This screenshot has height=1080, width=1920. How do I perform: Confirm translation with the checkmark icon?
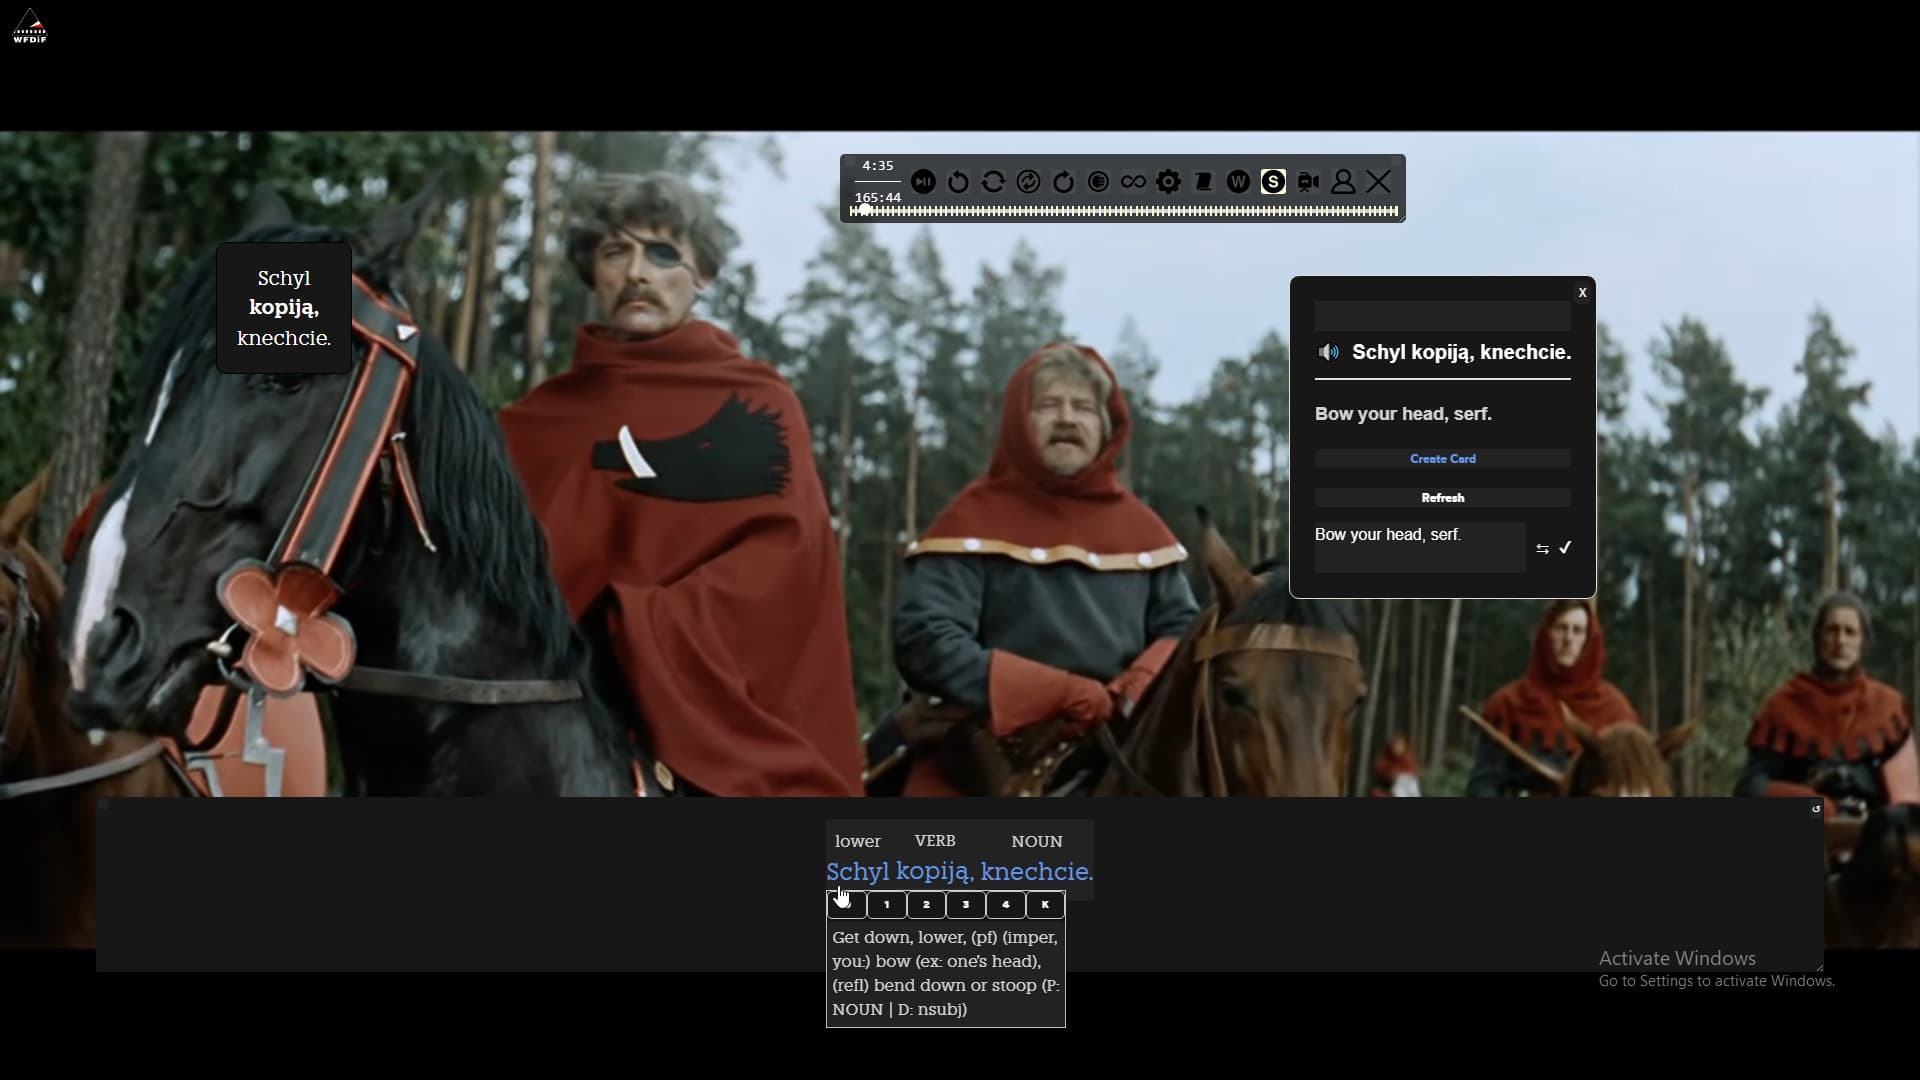click(1565, 548)
